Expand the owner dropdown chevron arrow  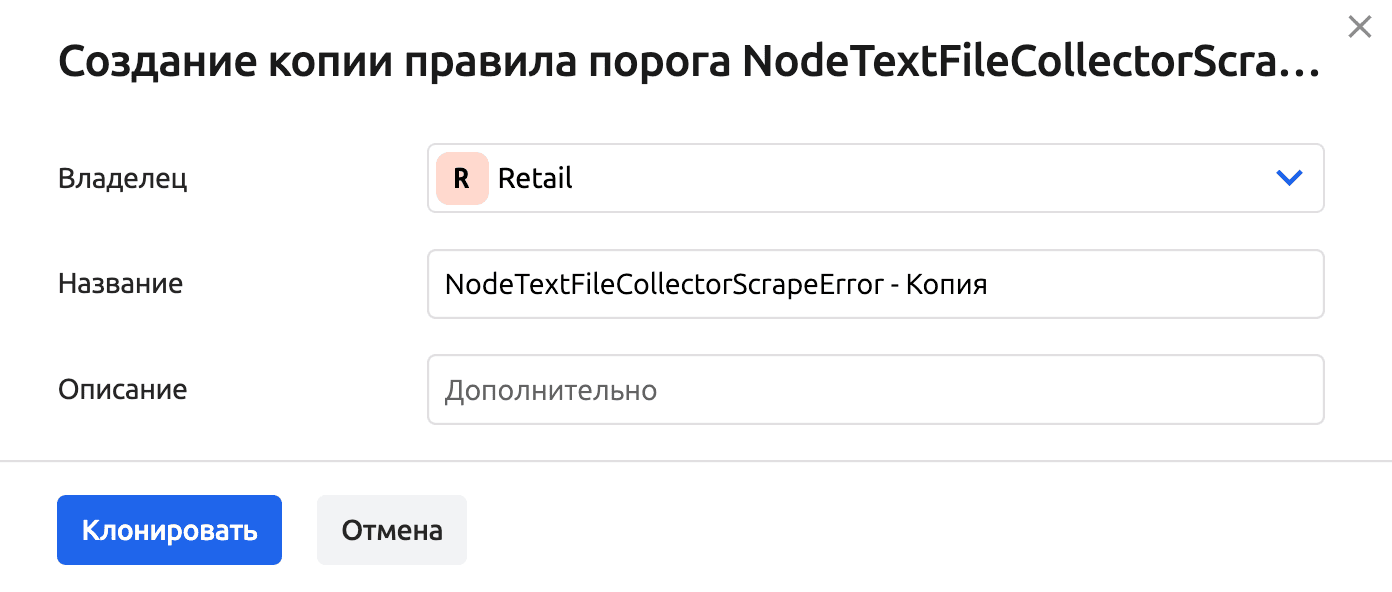(1289, 178)
